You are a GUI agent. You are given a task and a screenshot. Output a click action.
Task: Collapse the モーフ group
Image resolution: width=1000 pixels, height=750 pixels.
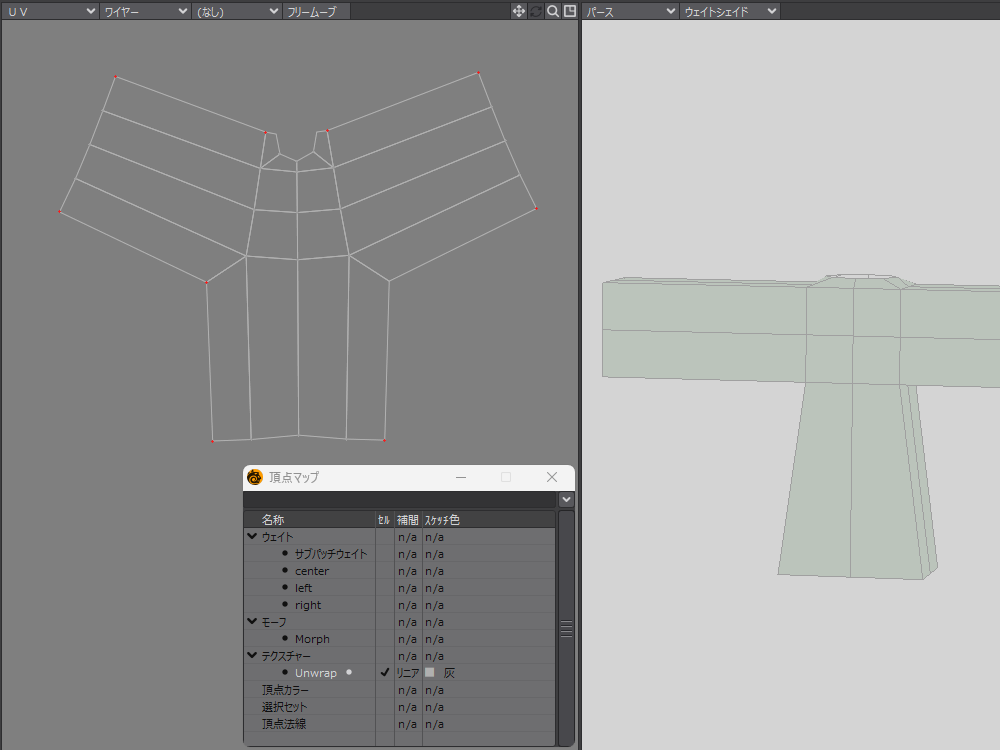252,622
